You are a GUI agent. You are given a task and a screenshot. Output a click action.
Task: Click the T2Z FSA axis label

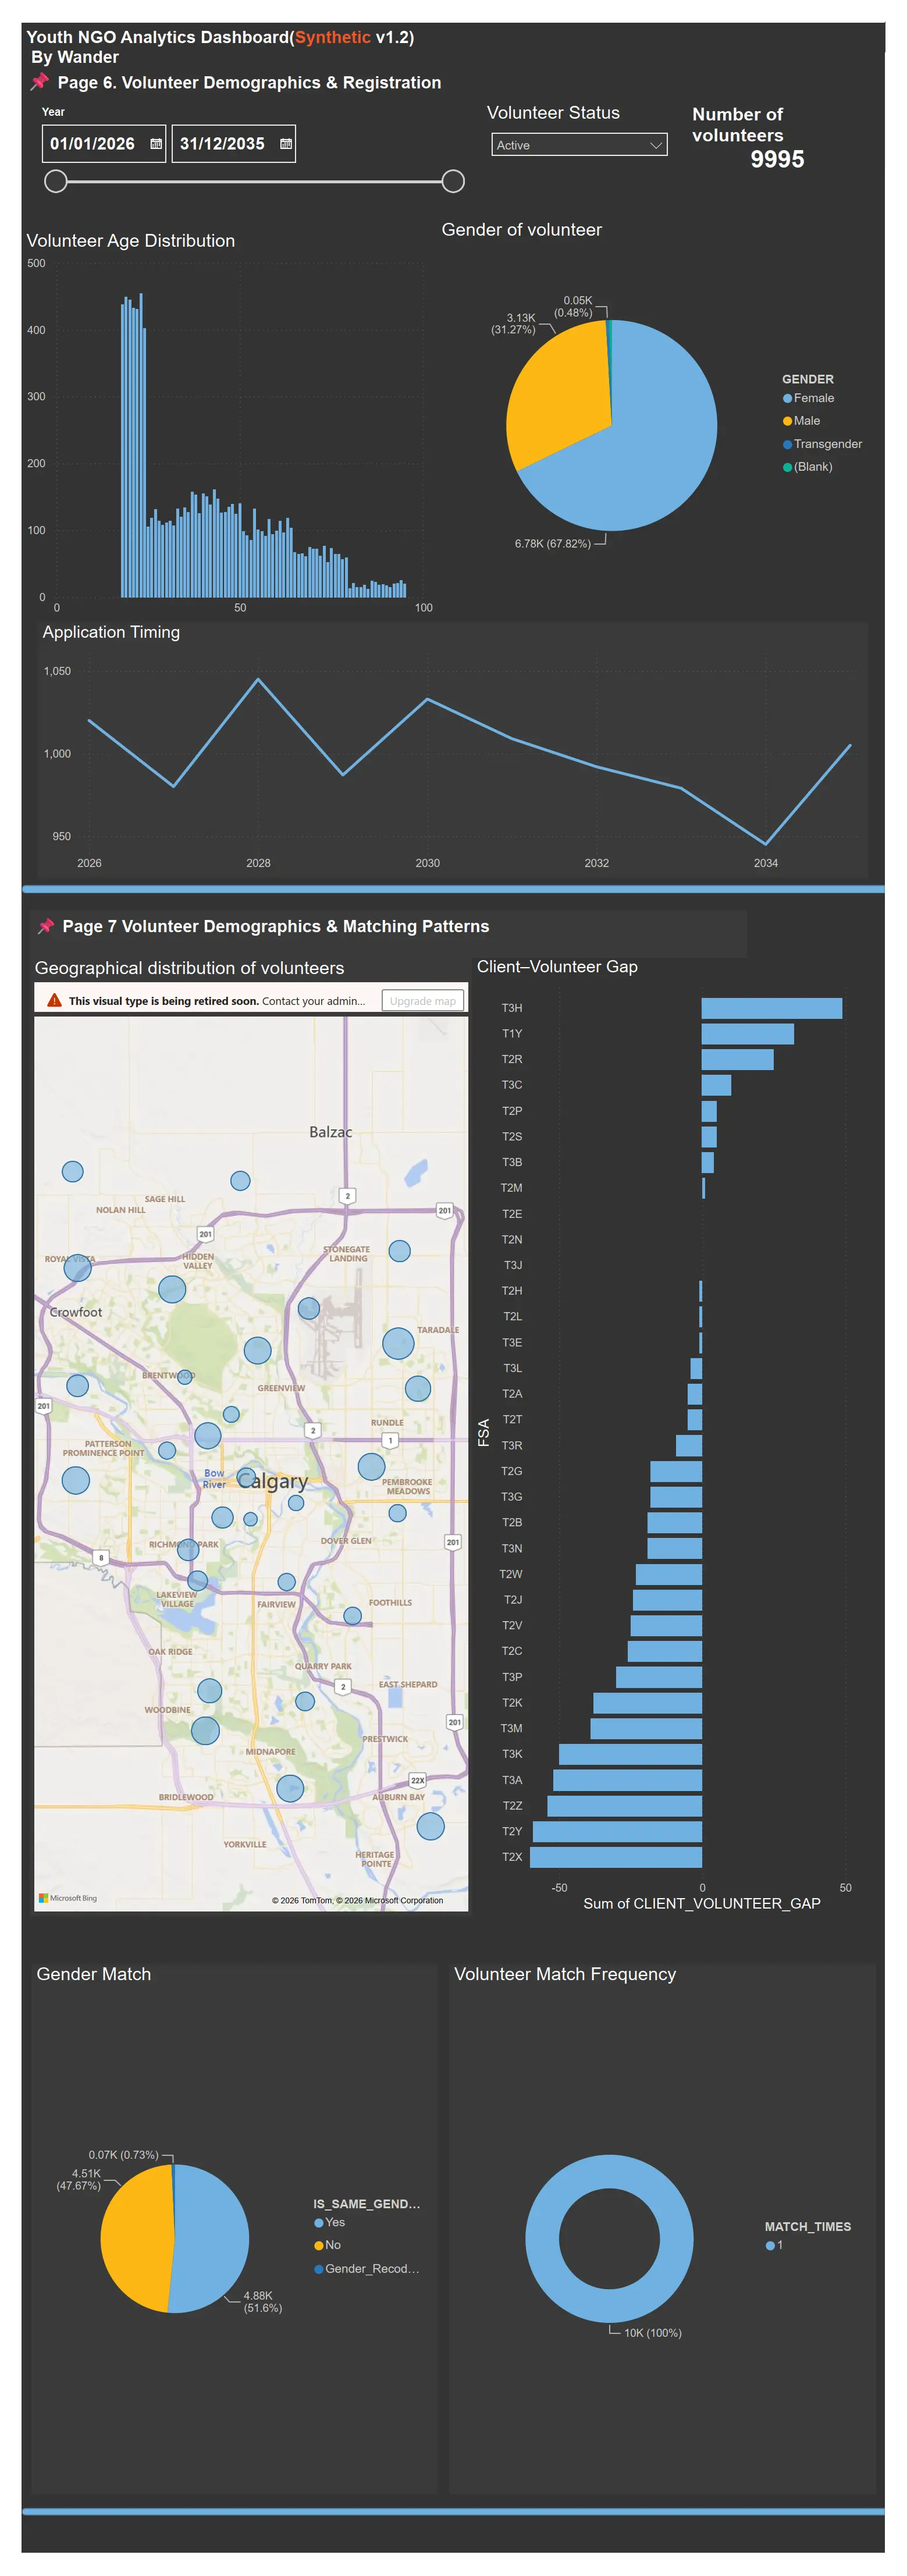tap(512, 1806)
